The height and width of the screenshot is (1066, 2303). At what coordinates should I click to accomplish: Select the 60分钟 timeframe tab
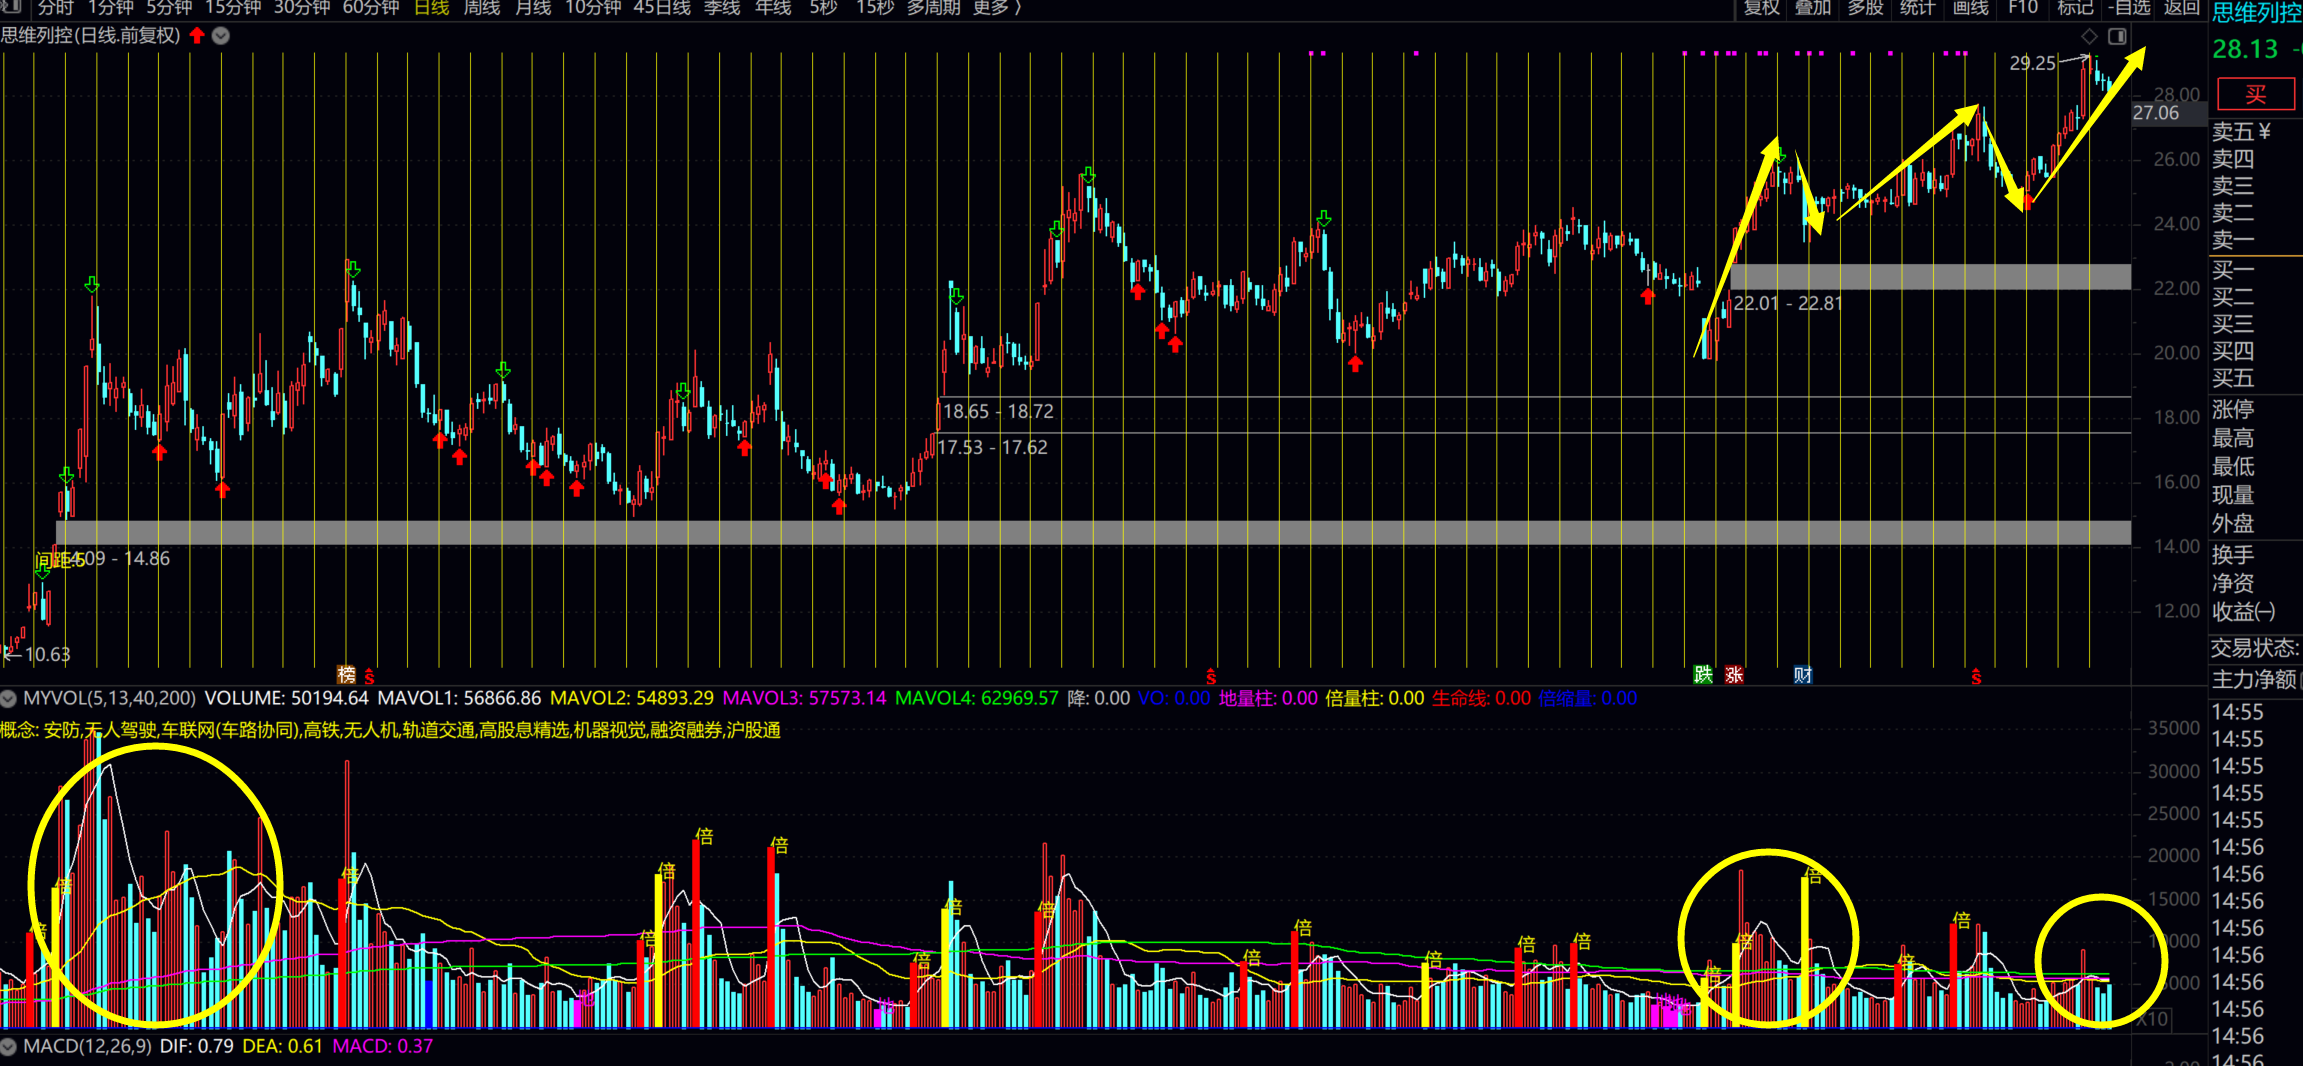tap(370, 8)
